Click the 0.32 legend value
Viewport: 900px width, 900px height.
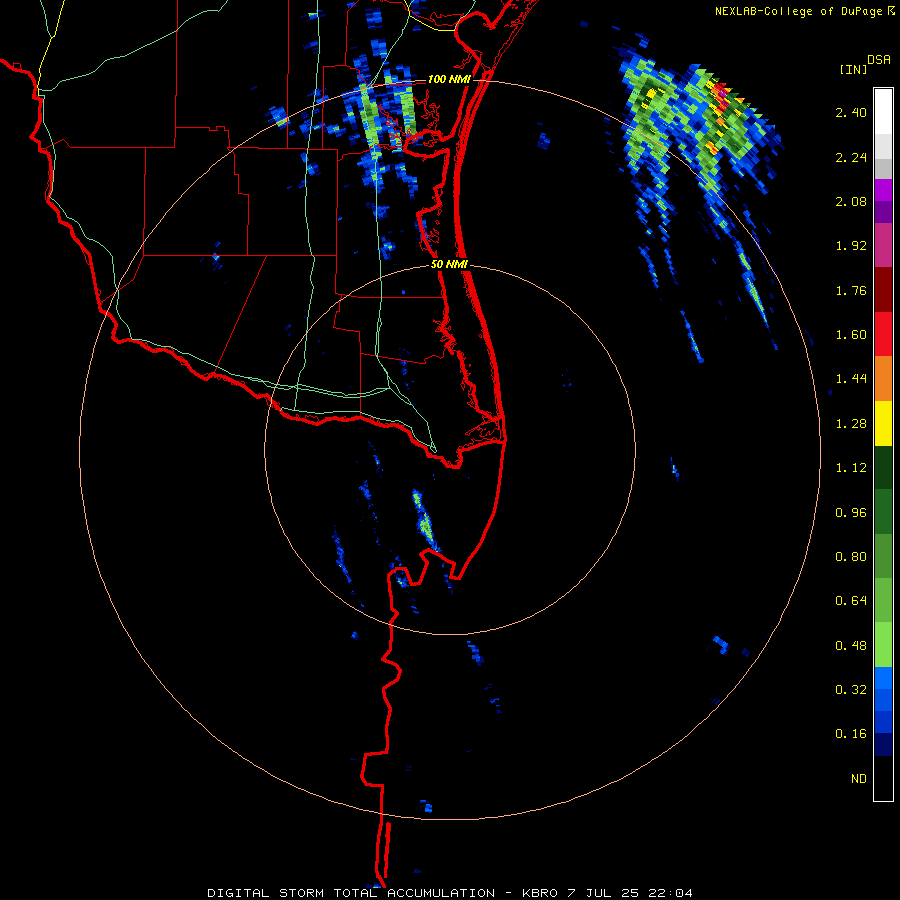(851, 690)
